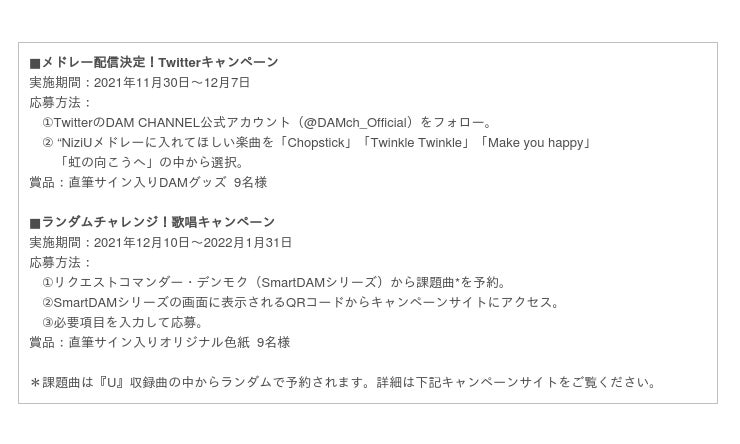Click the ランダムチャレンジ！歌唱キャンペーン heading

tap(158, 222)
